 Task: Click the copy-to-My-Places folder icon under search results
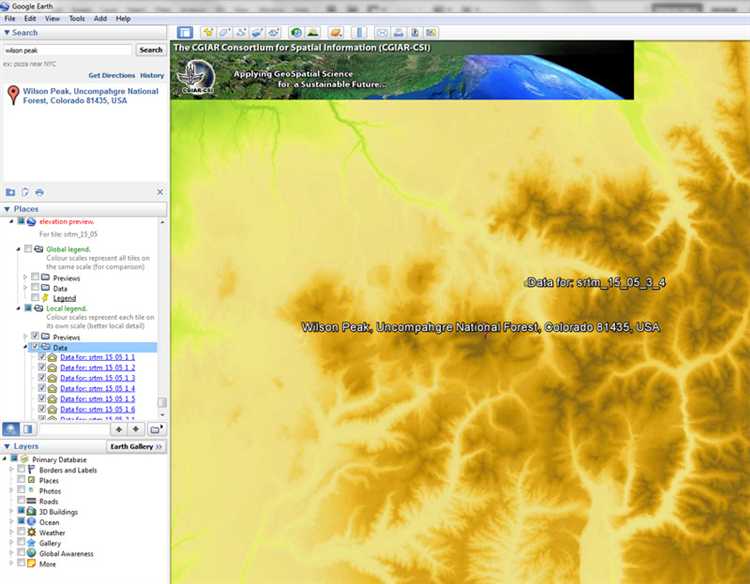coord(10,192)
